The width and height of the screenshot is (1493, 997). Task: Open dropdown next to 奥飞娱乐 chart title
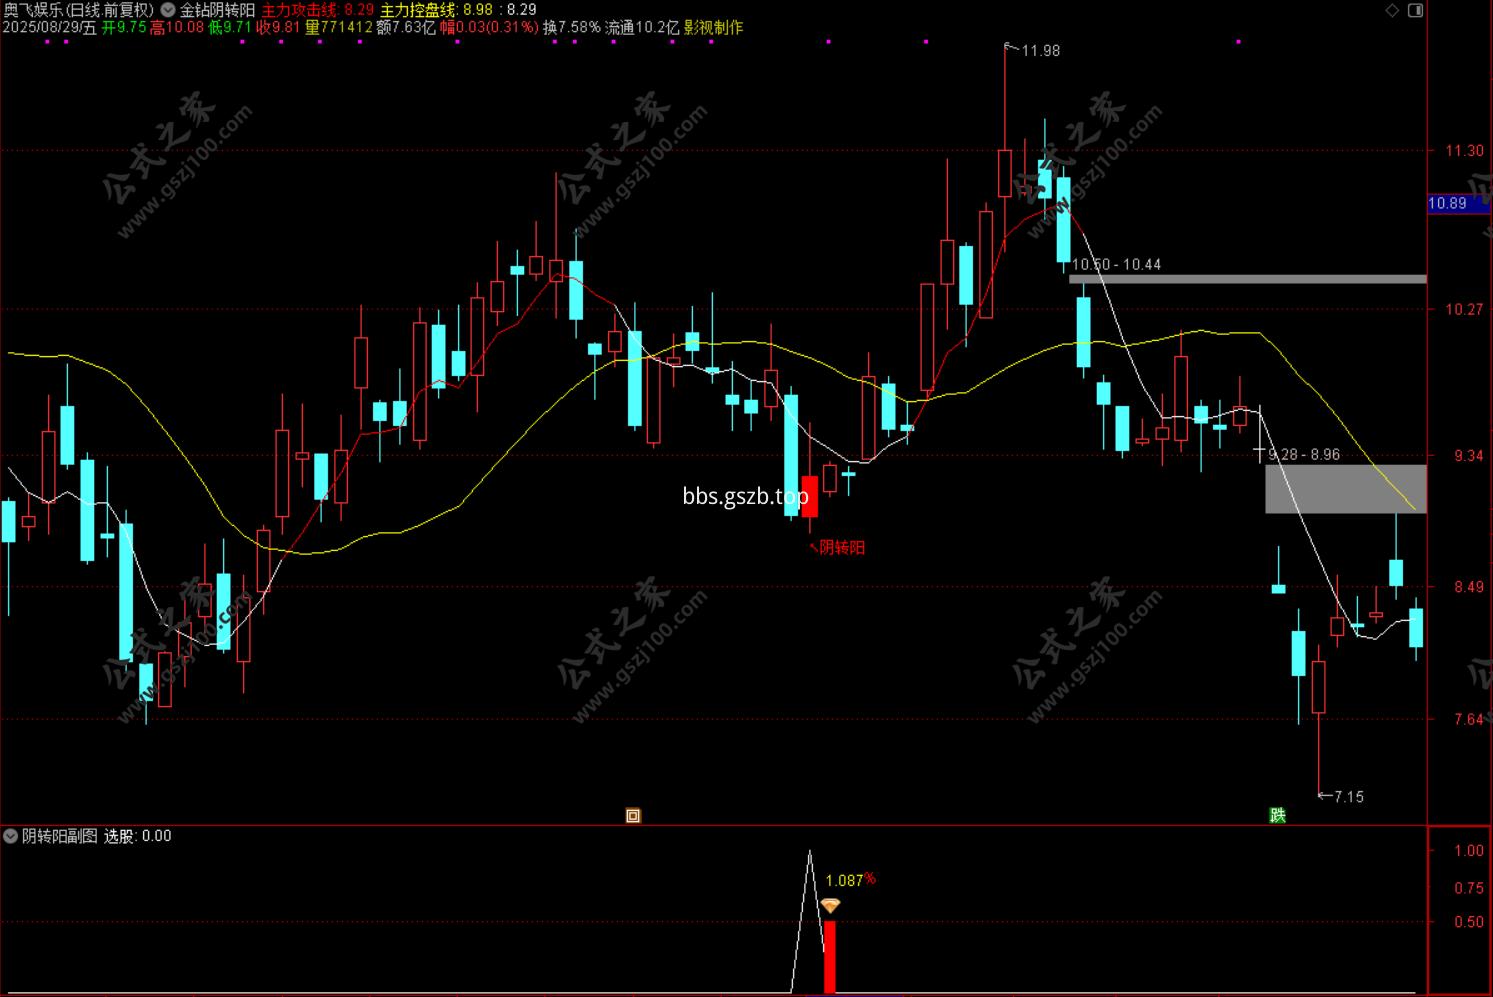(x=168, y=10)
